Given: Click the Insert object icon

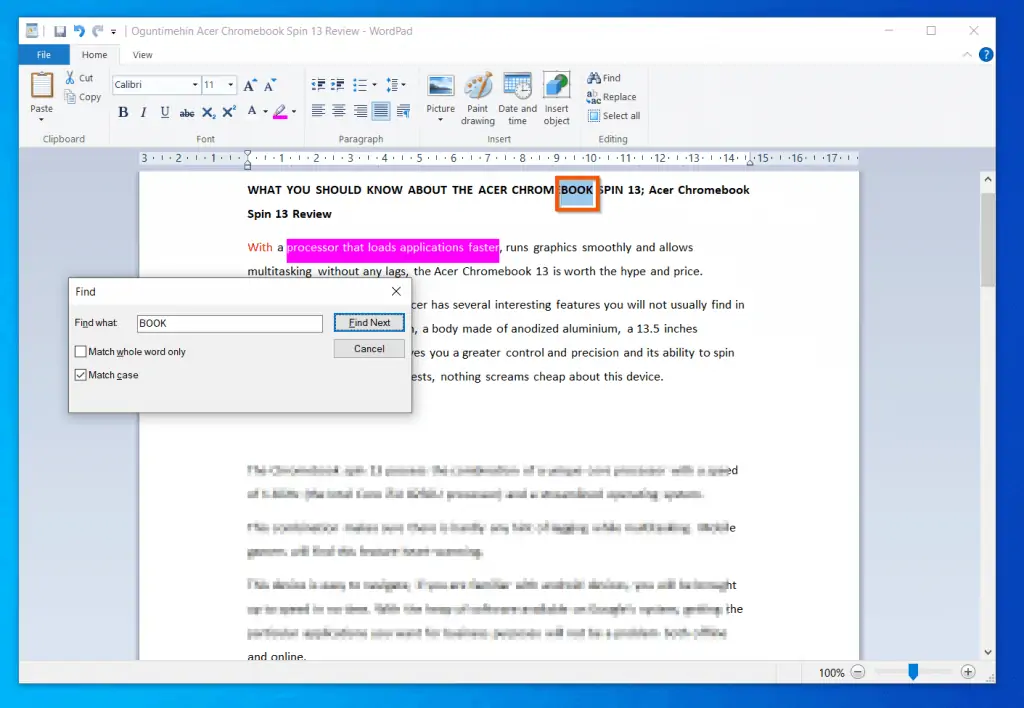Looking at the screenshot, I should (557, 98).
